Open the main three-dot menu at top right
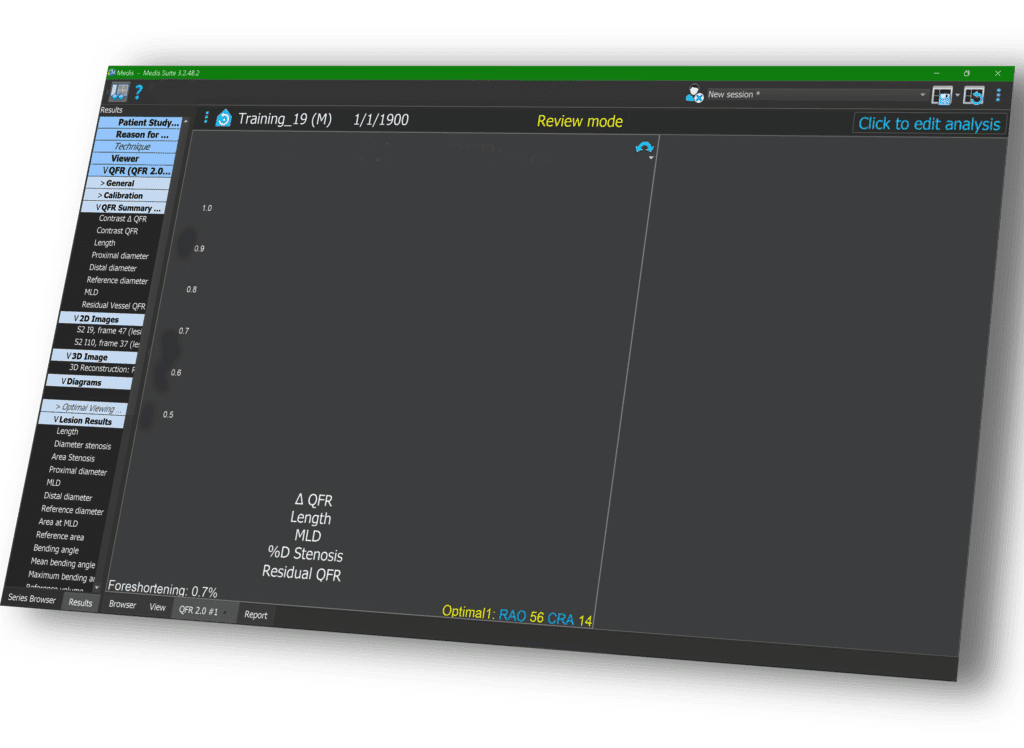The image size is (1024, 748). tap(998, 96)
